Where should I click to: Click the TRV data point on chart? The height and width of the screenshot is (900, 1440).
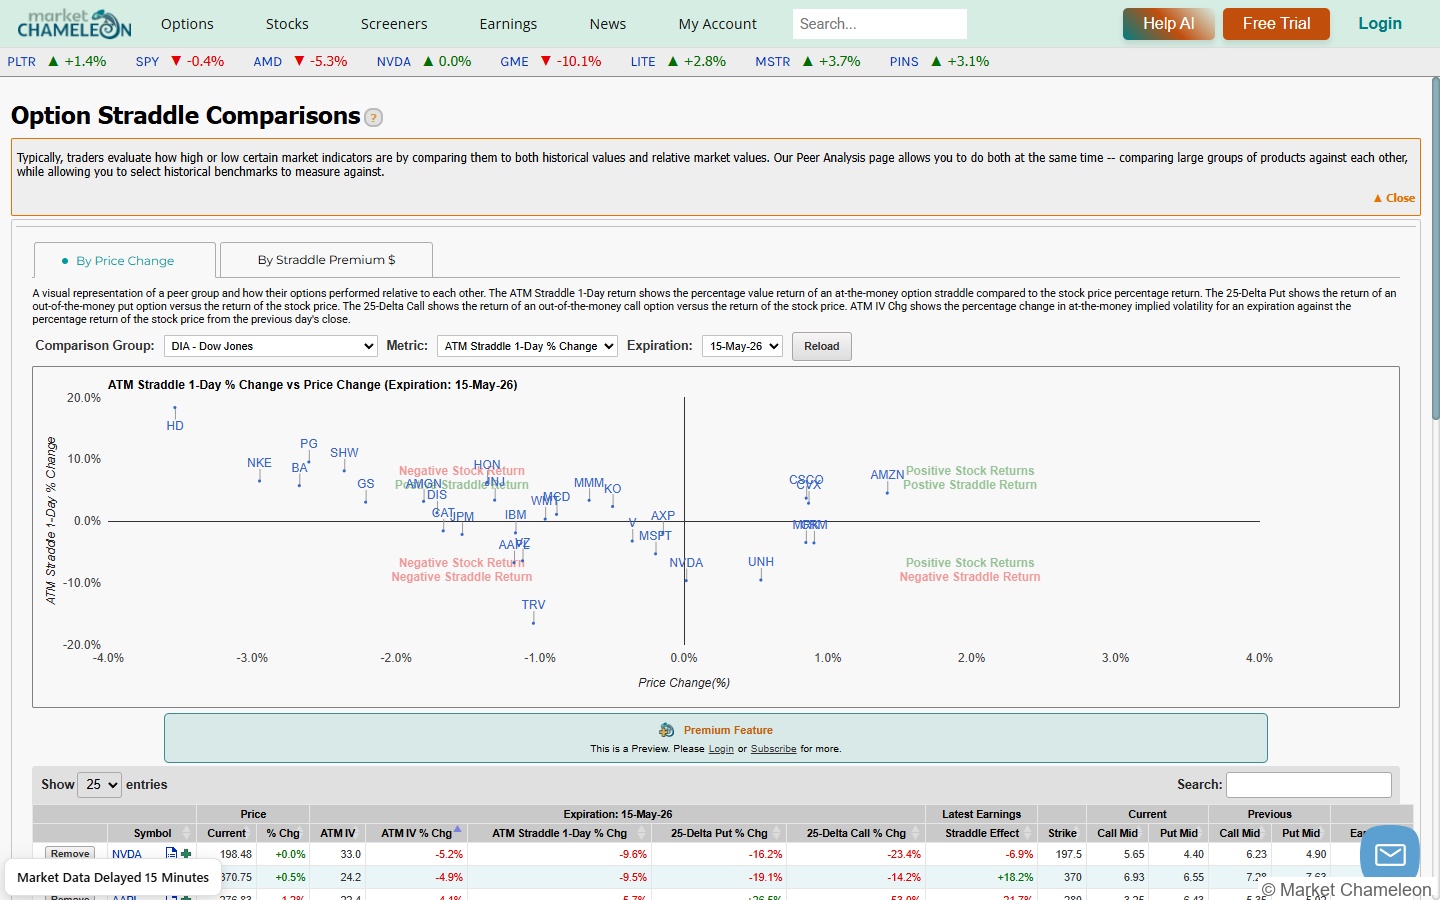(534, 623)
